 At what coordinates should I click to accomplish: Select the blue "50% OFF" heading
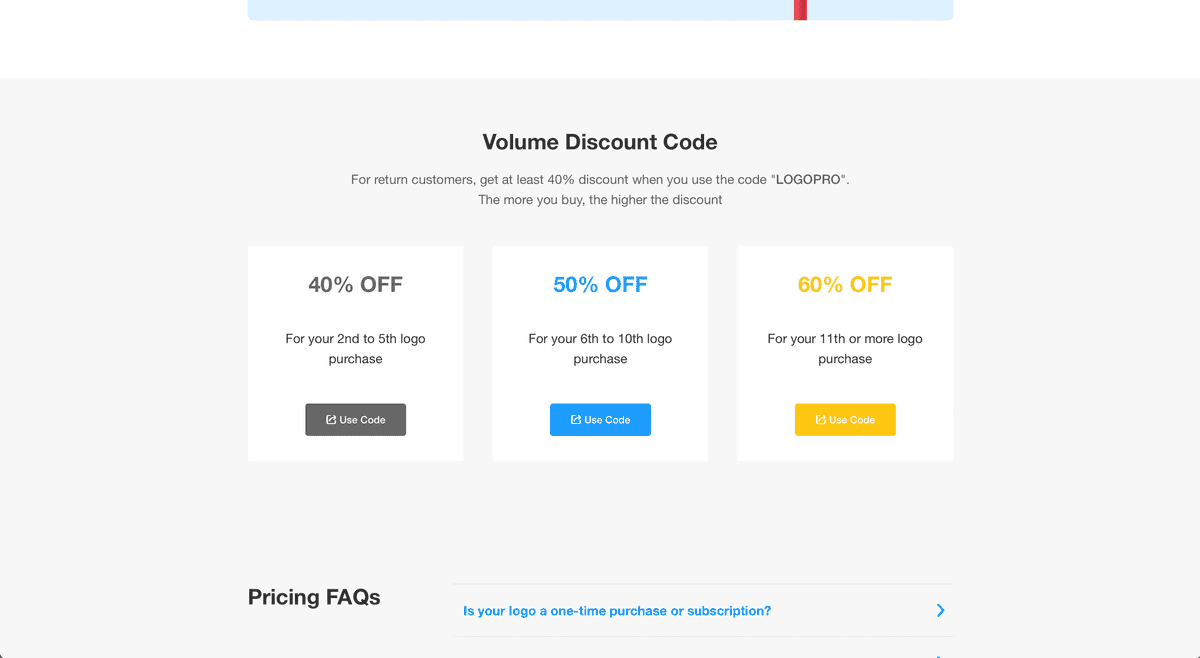[600, 285]
